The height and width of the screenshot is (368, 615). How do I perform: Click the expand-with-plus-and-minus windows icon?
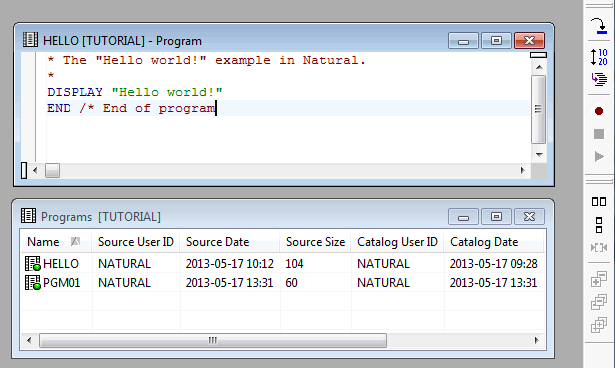click(599, 279)
